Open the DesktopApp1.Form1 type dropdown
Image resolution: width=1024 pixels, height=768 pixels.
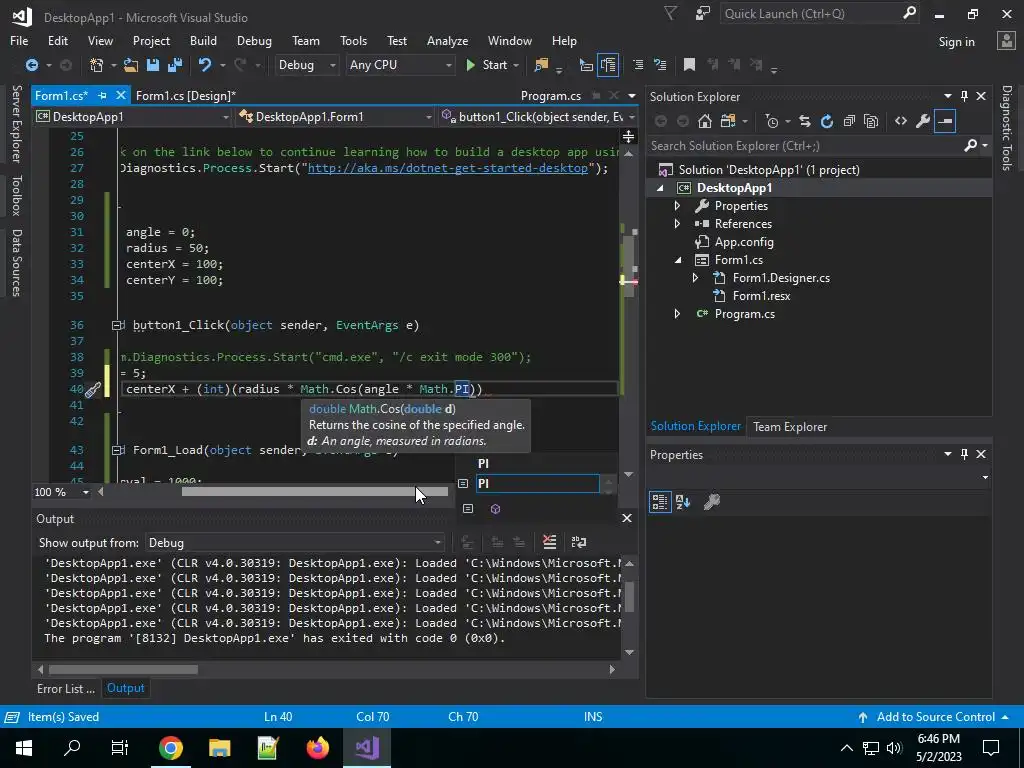pos(335,117)
